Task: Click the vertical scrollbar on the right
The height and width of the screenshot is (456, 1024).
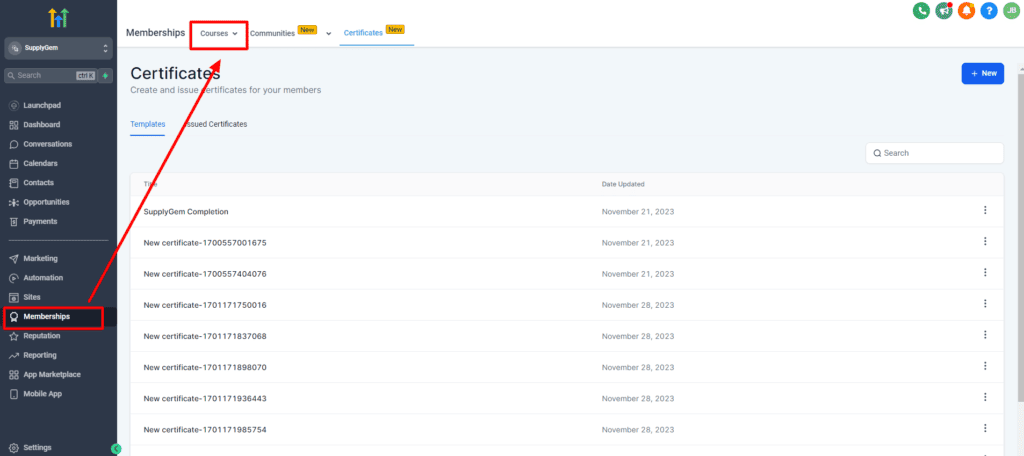Action: point(1020,233)
